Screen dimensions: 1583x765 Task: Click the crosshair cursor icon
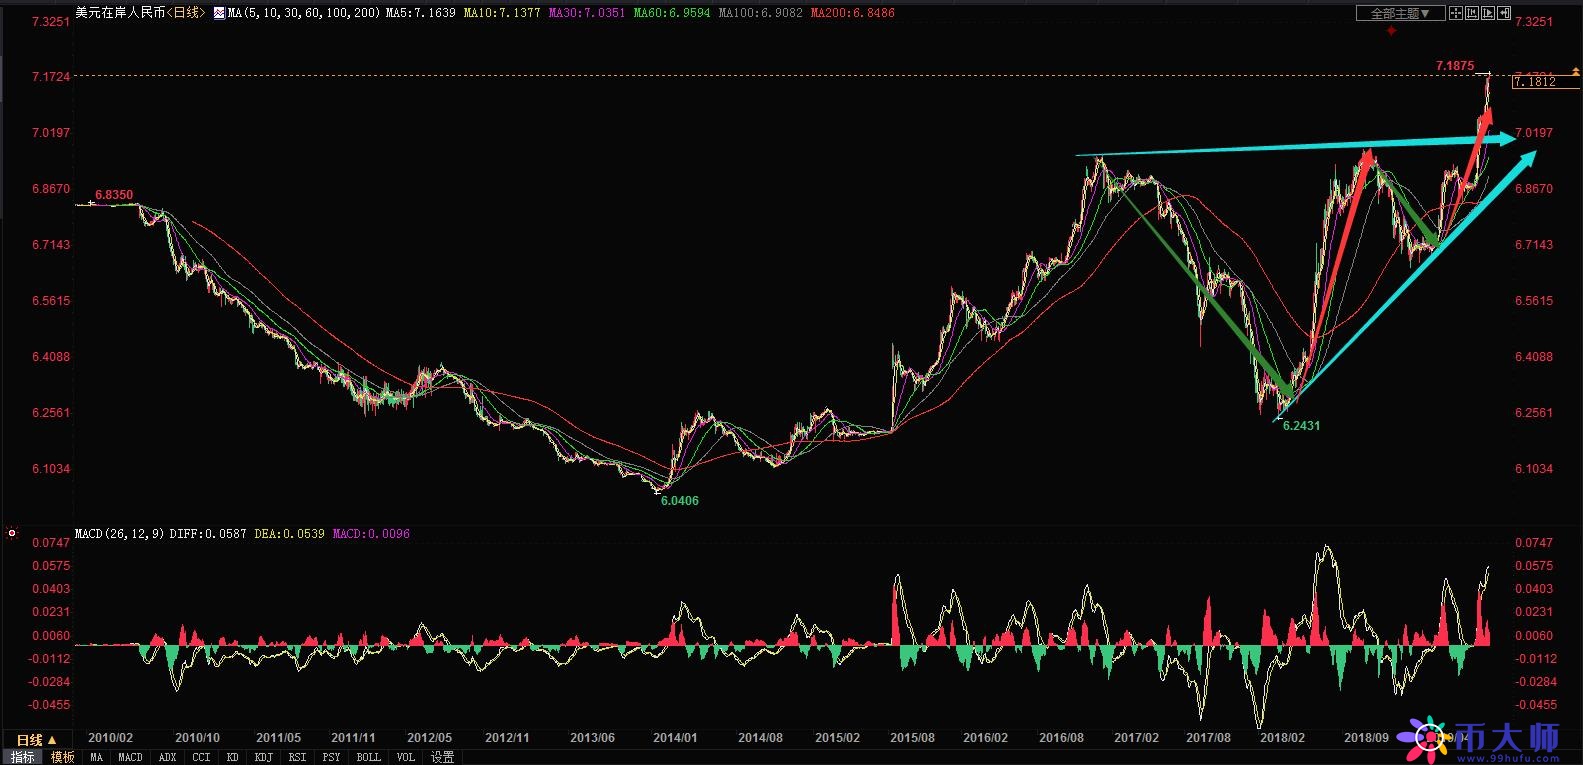point(1456,13)
